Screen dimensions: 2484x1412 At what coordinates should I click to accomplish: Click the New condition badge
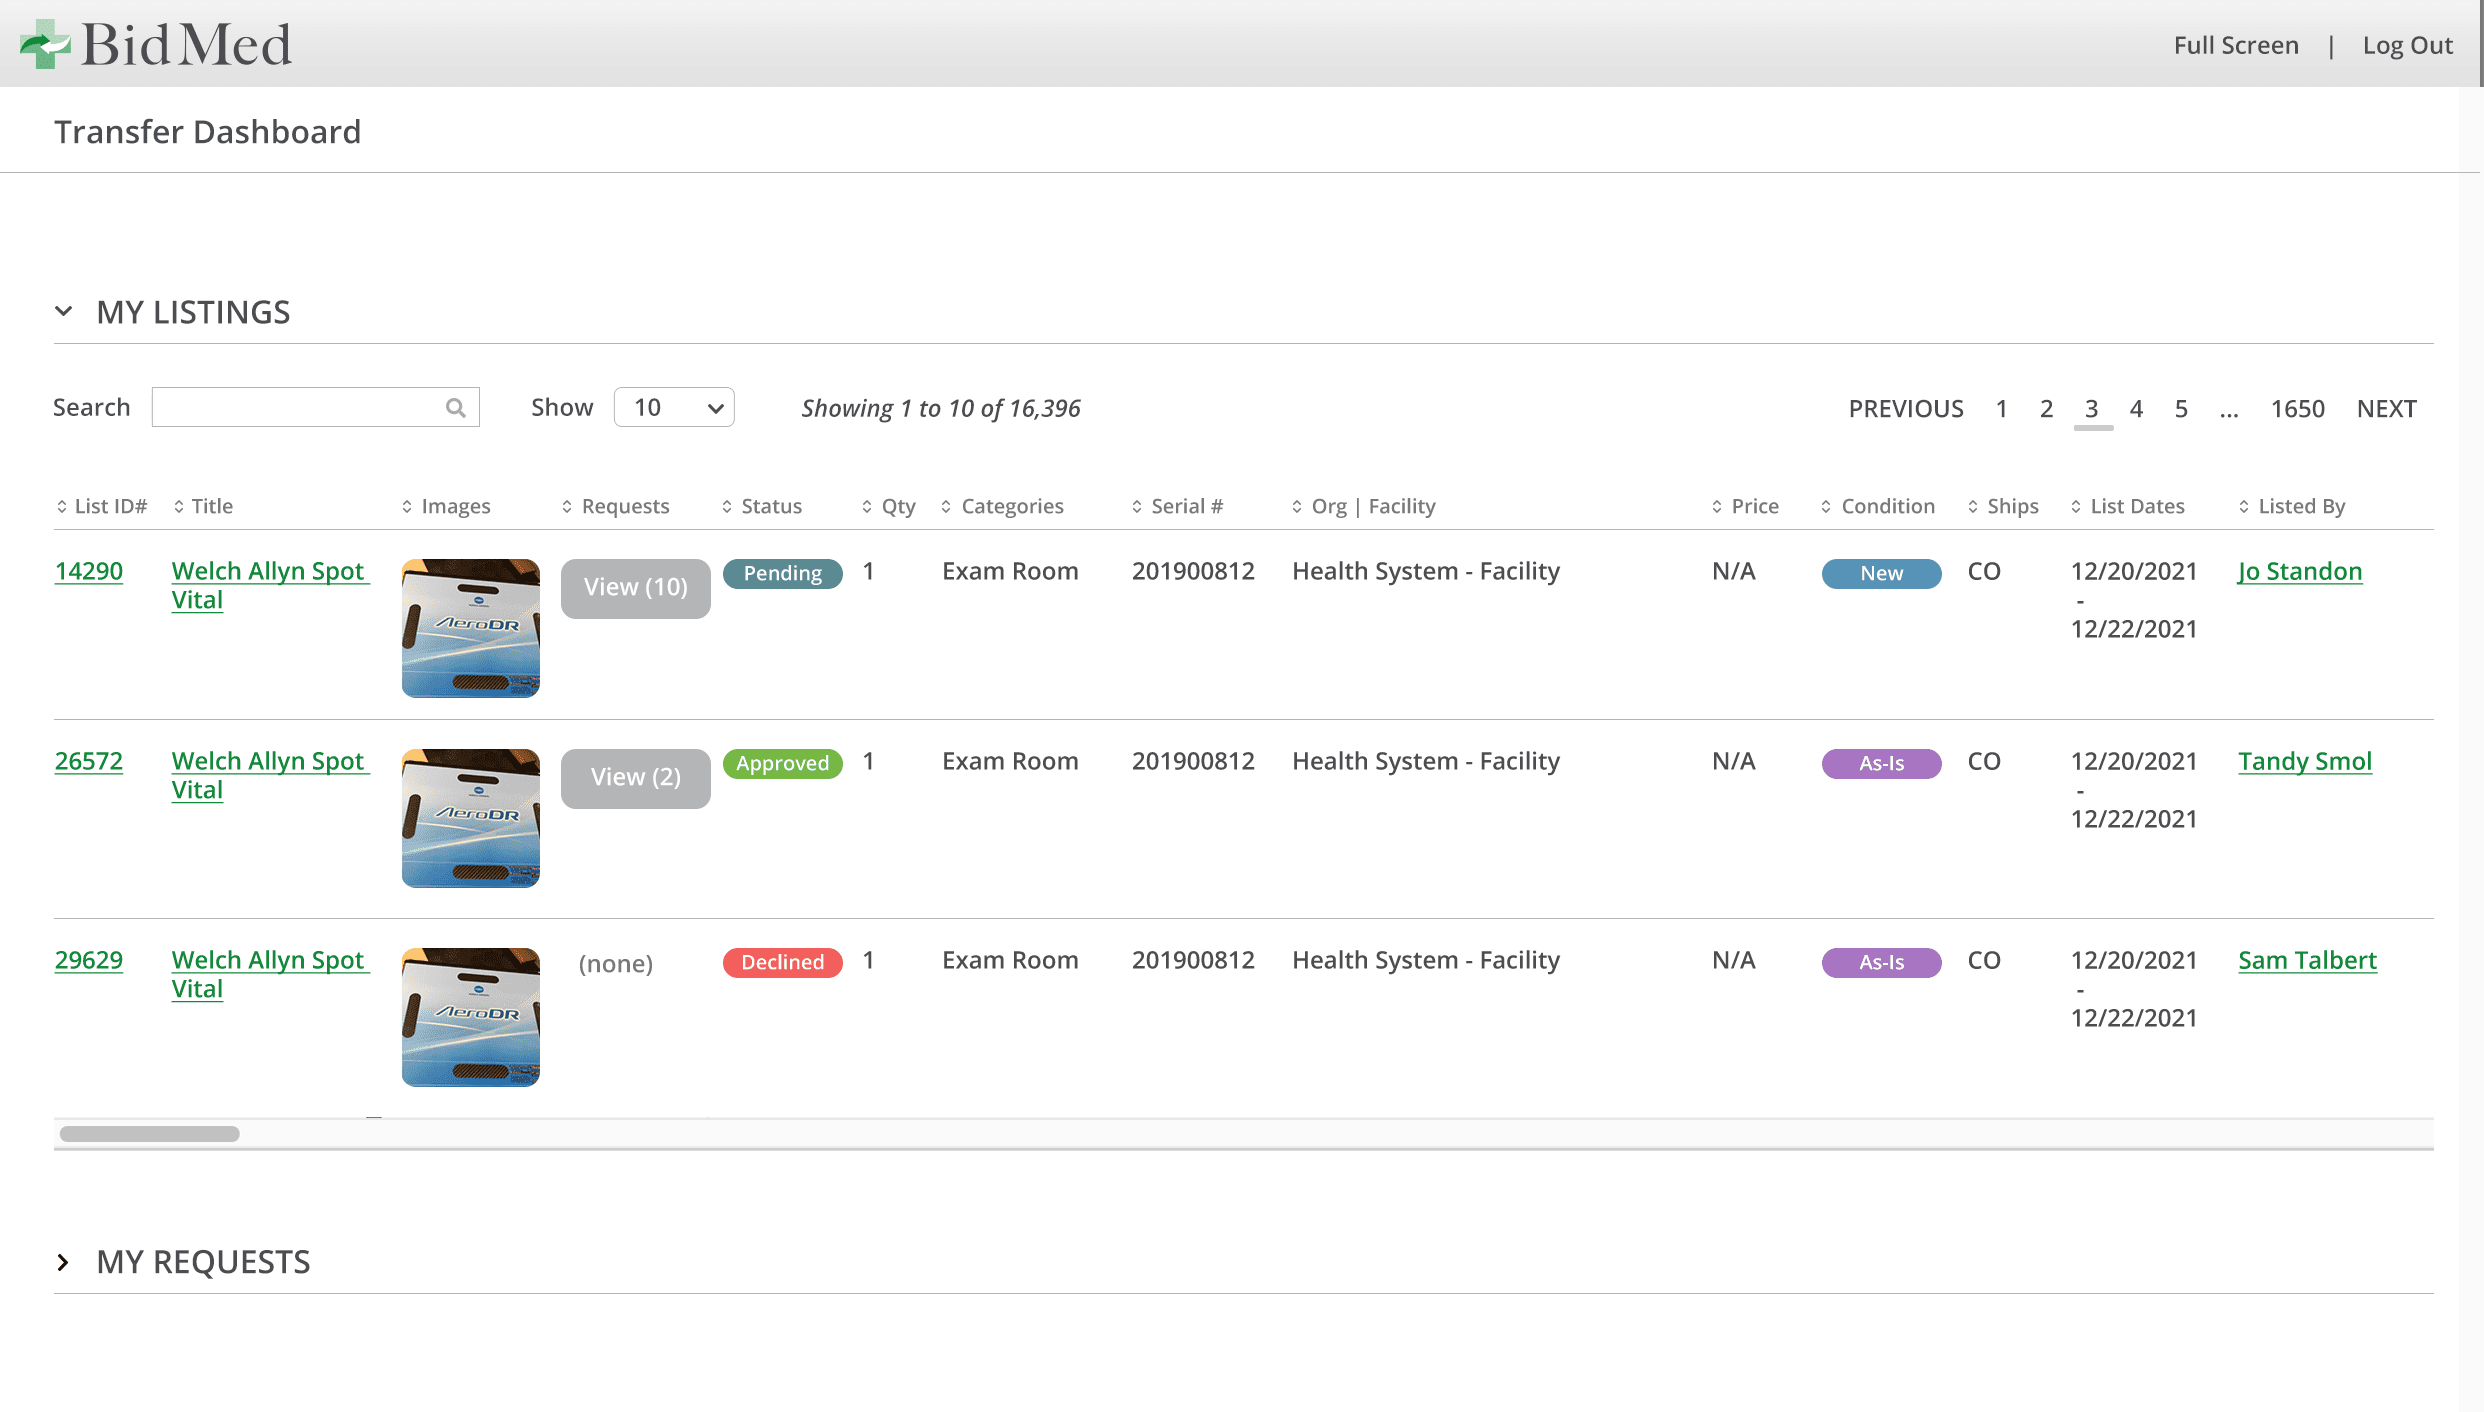(1882, 573)
